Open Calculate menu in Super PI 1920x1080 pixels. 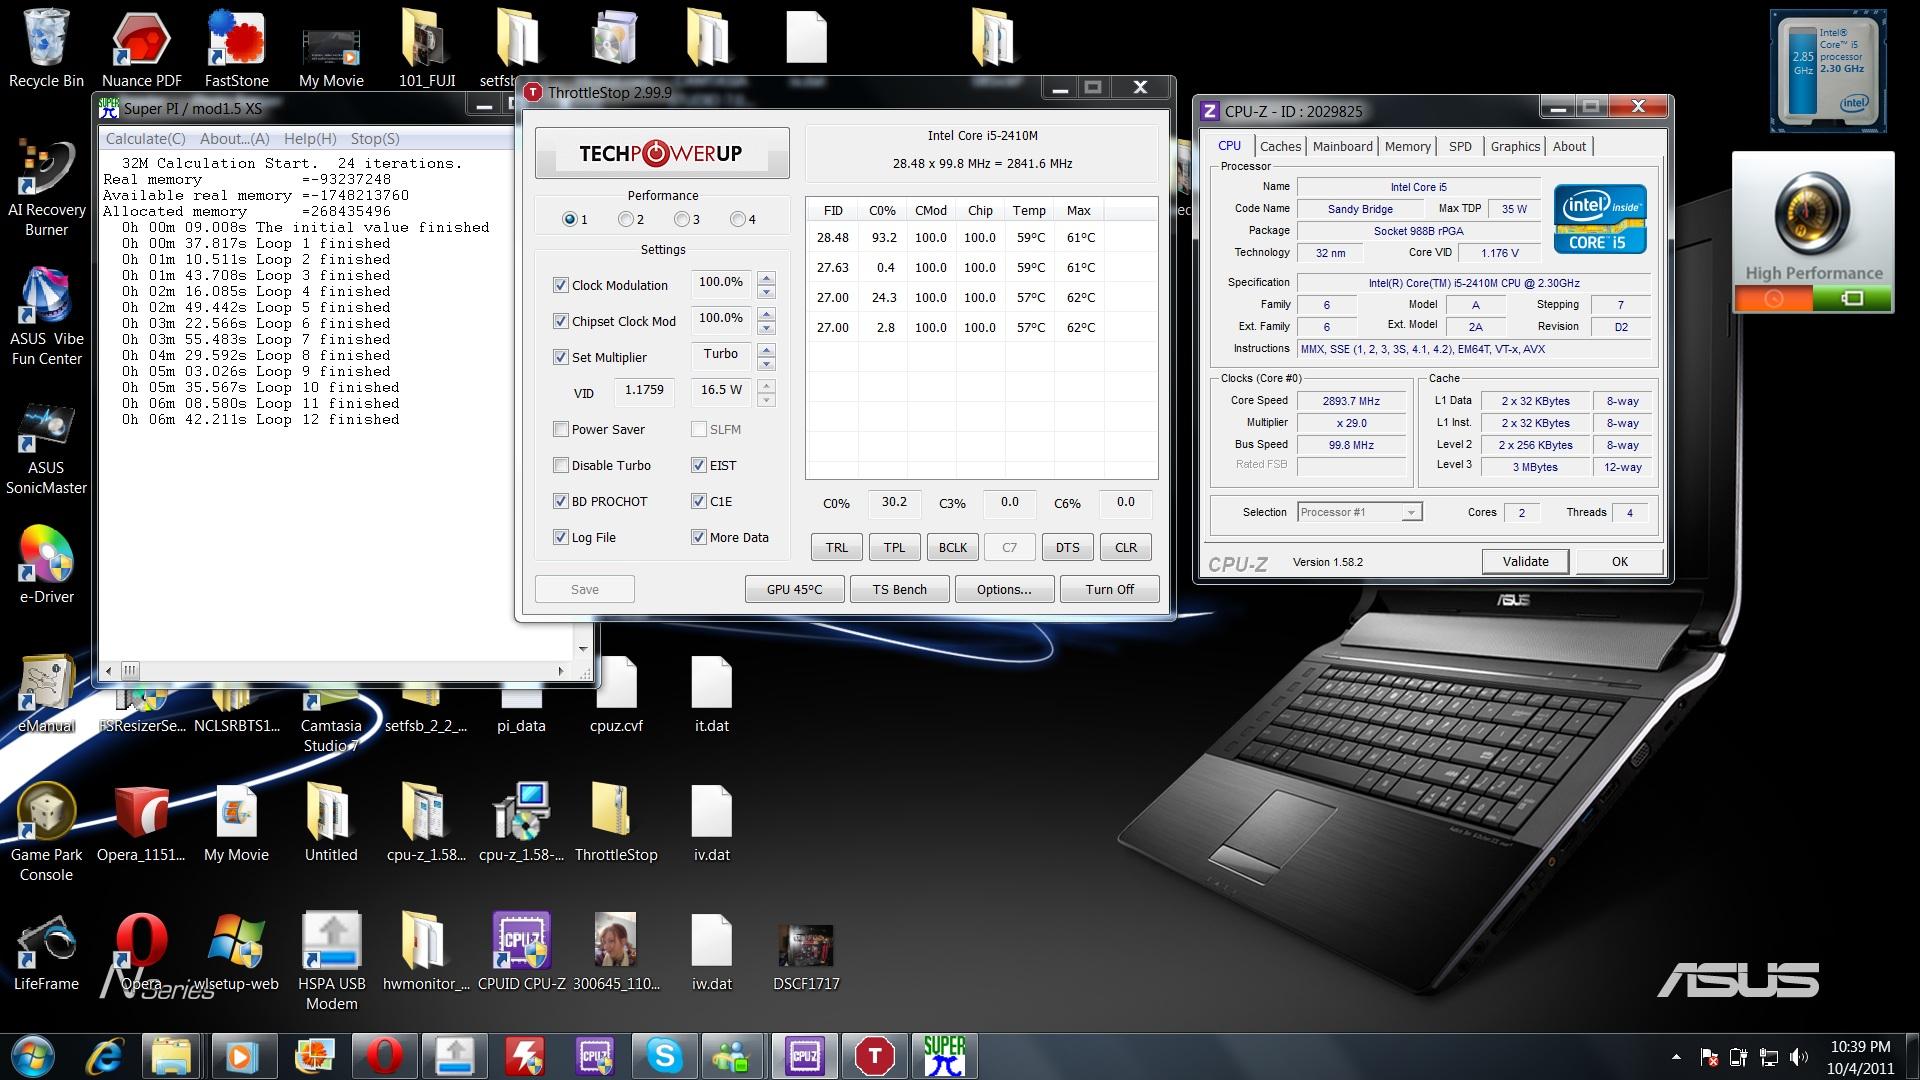point(145,139)
